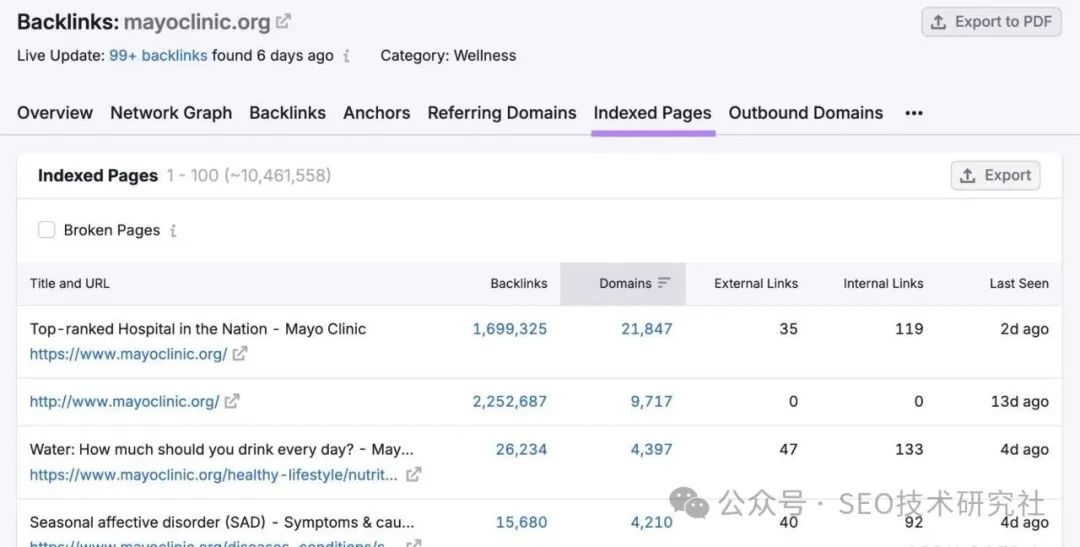
Task: Click Internal Links value 133
Action: (909, 450)
